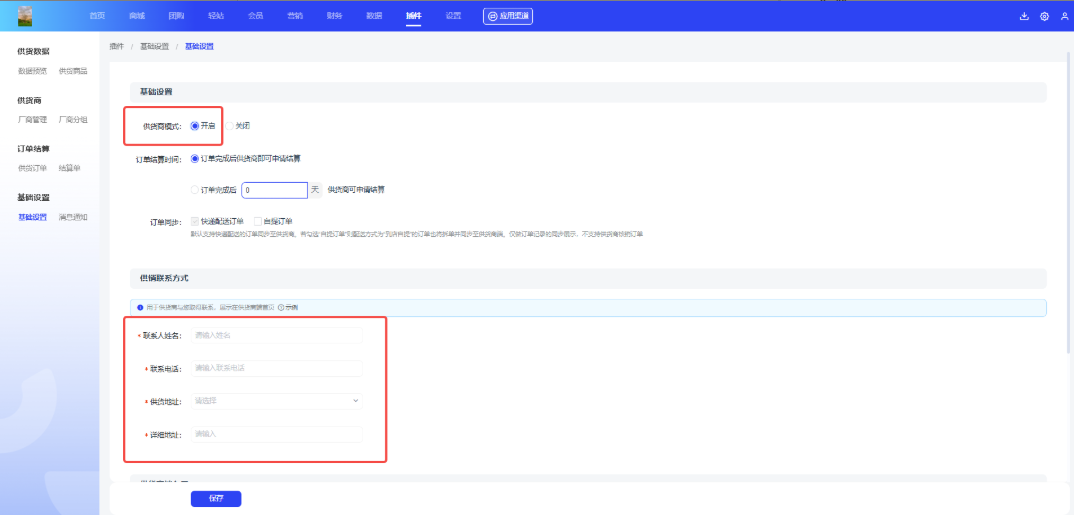Focus the 联系电话 input field
Image resolution: width=1074 pixels, height=515 pixels.
(x=276, y=368)
